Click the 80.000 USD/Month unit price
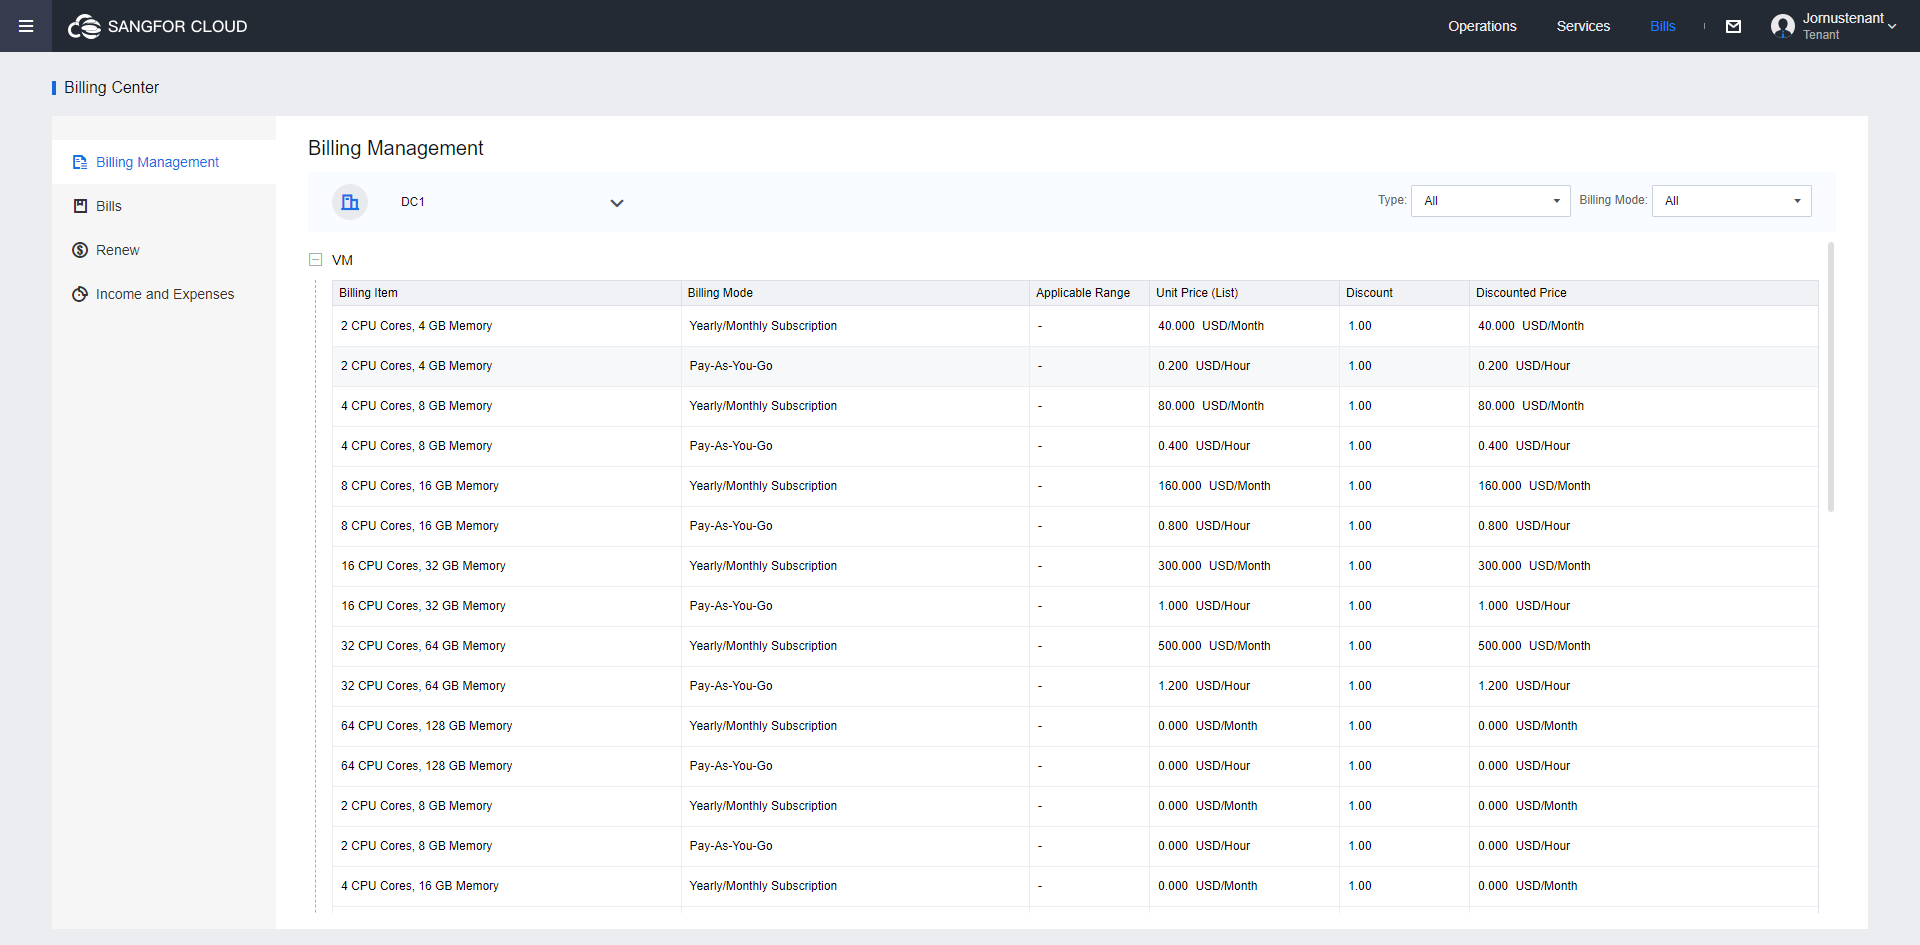The width and height of the screenshot is (1920, 945). [x=1211, y=406]
